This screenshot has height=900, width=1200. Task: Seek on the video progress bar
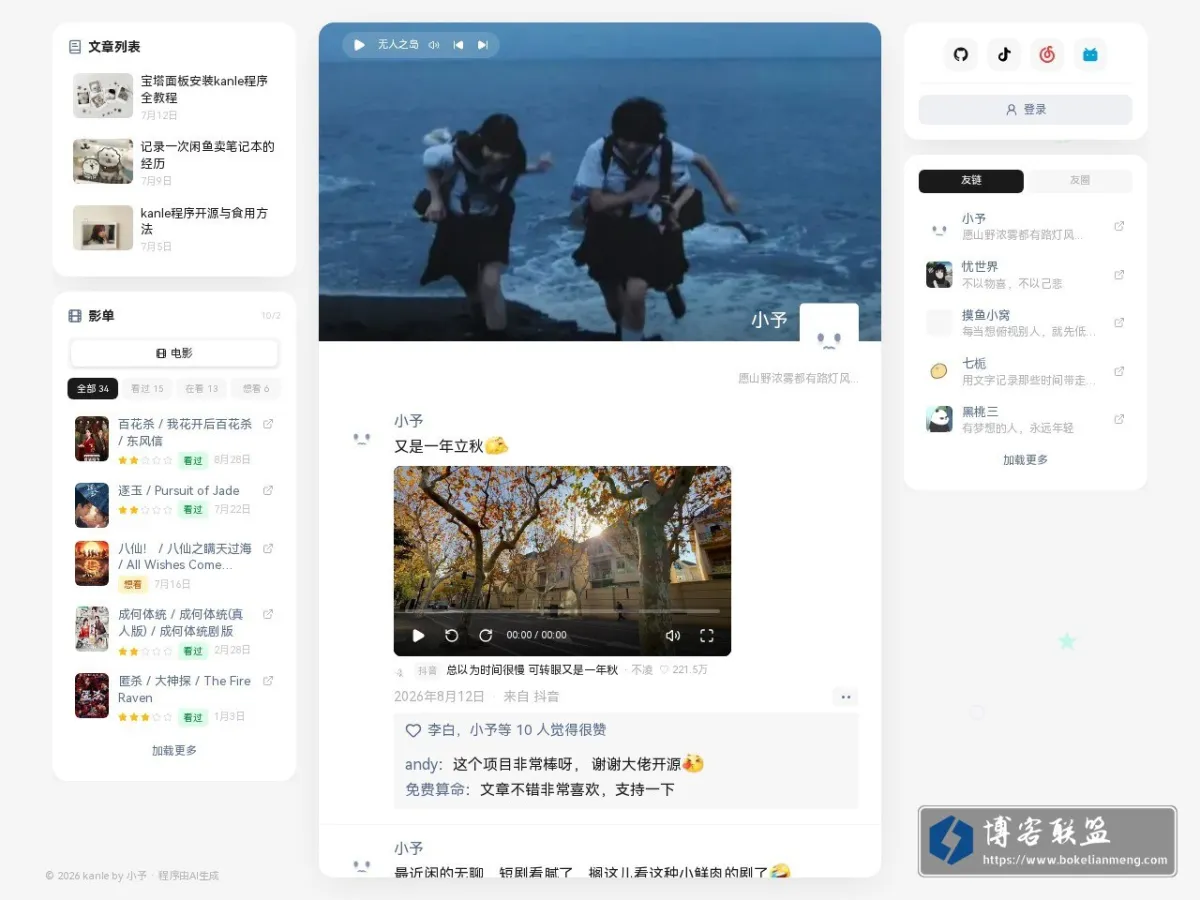click(x=562, y=611)
